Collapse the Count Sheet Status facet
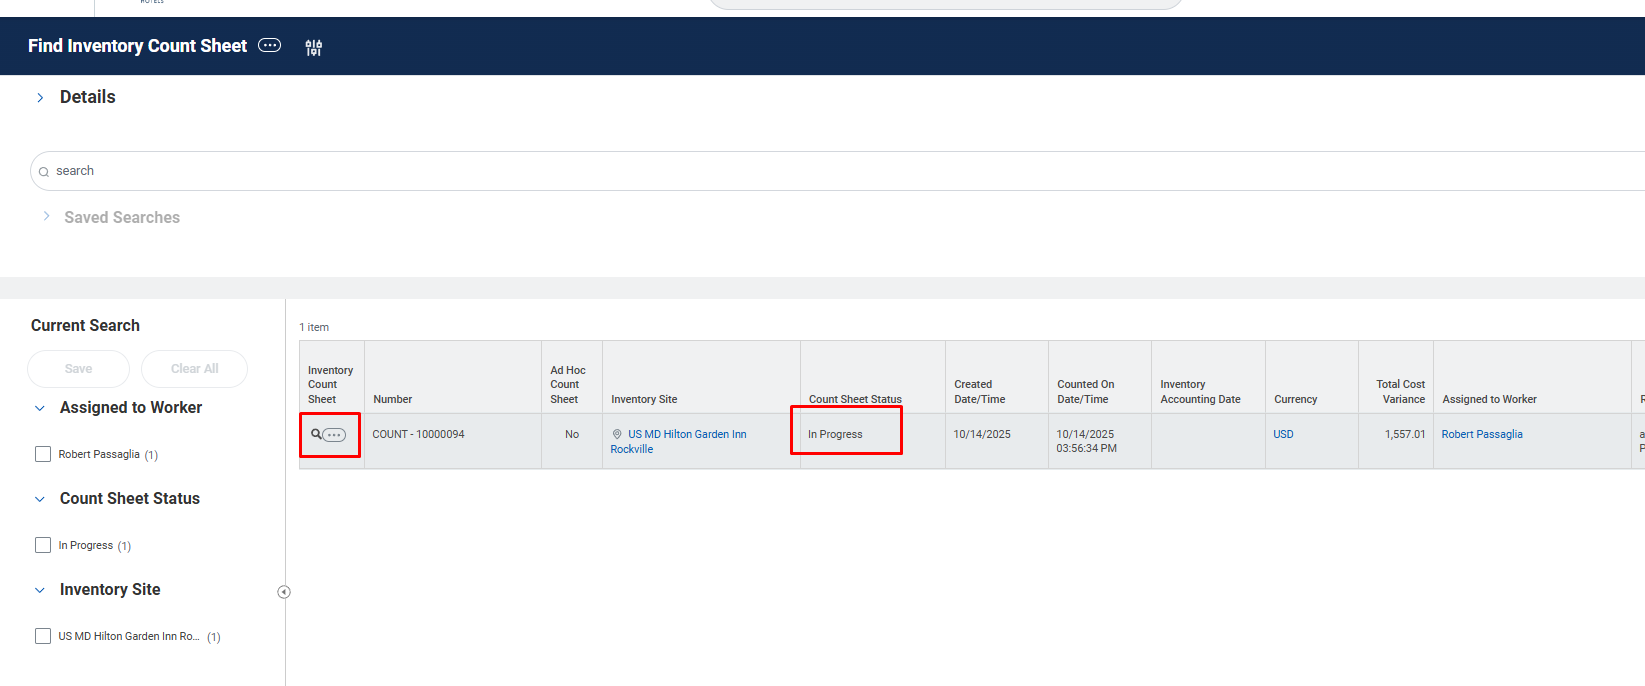1645x686 pixels. 40,499
